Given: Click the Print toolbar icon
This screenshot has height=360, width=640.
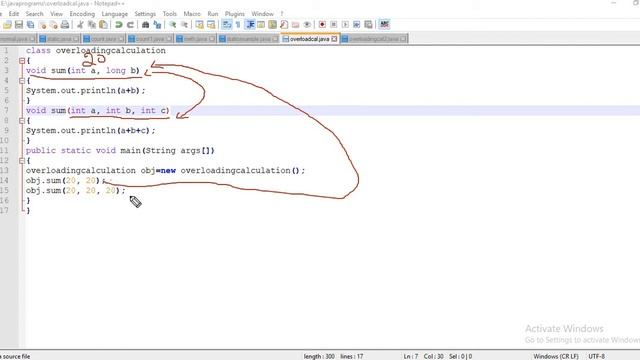Looking at the screenshot, I should [65, 24].
